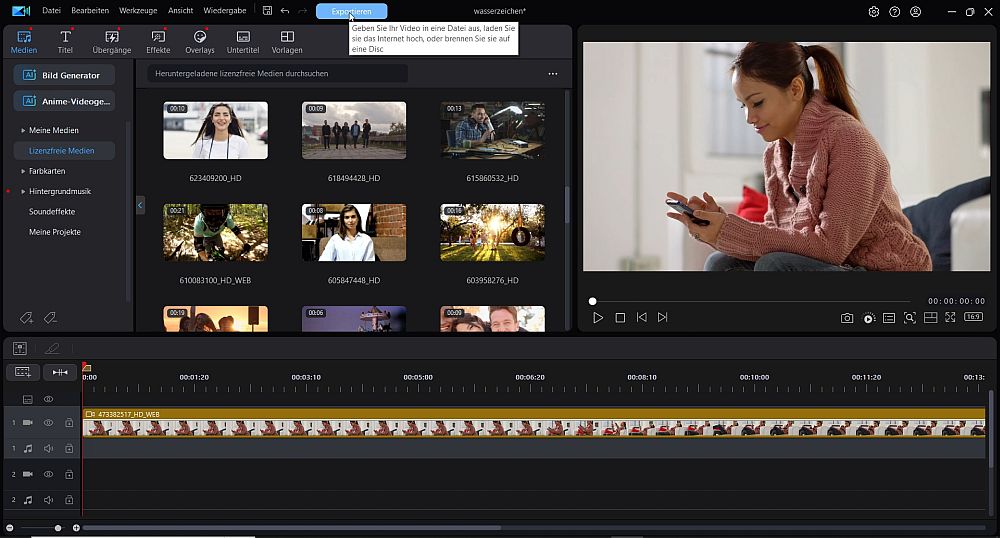The image size is (1000, 538).
Task: Open the Untertitel tab
Action: [243, 42]
